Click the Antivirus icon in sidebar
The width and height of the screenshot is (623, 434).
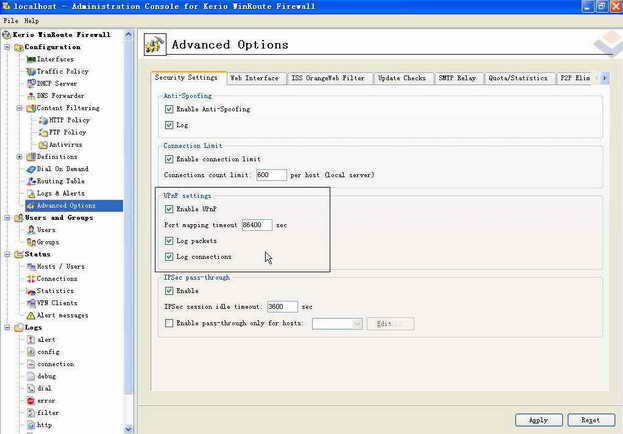click(43, 144)
